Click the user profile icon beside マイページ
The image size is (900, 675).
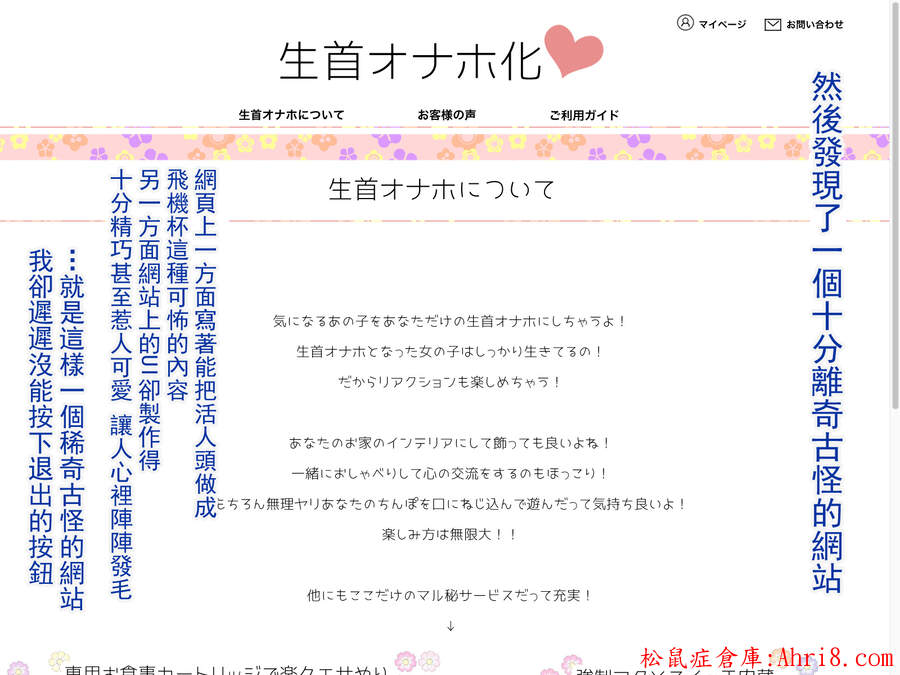click(x=685, y=23)
